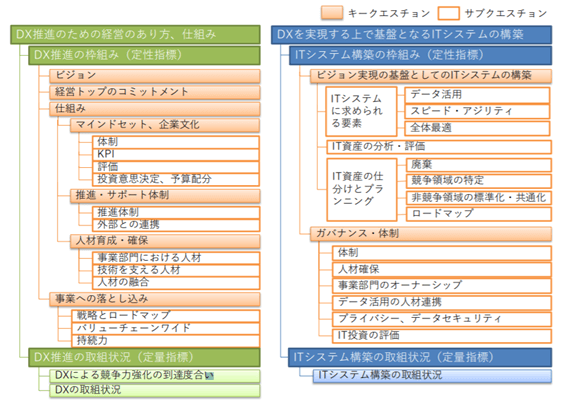Click プライバシー、データセキュリティ box
The height and width of the screenshot is (410, 567).
tap(442, 319)
